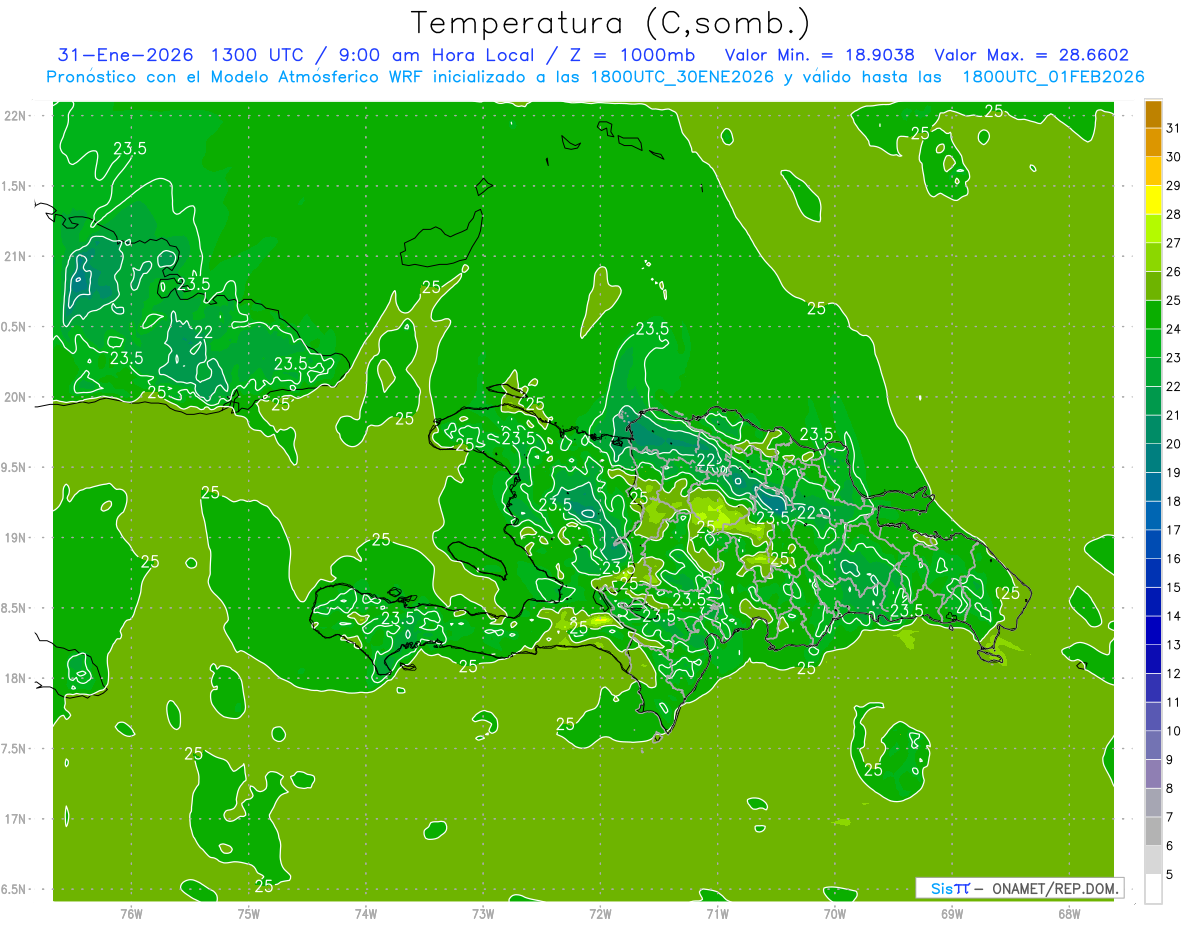Click the 'ONAMET/REP.DOM.' credit label

click(x=1055, y=888)
